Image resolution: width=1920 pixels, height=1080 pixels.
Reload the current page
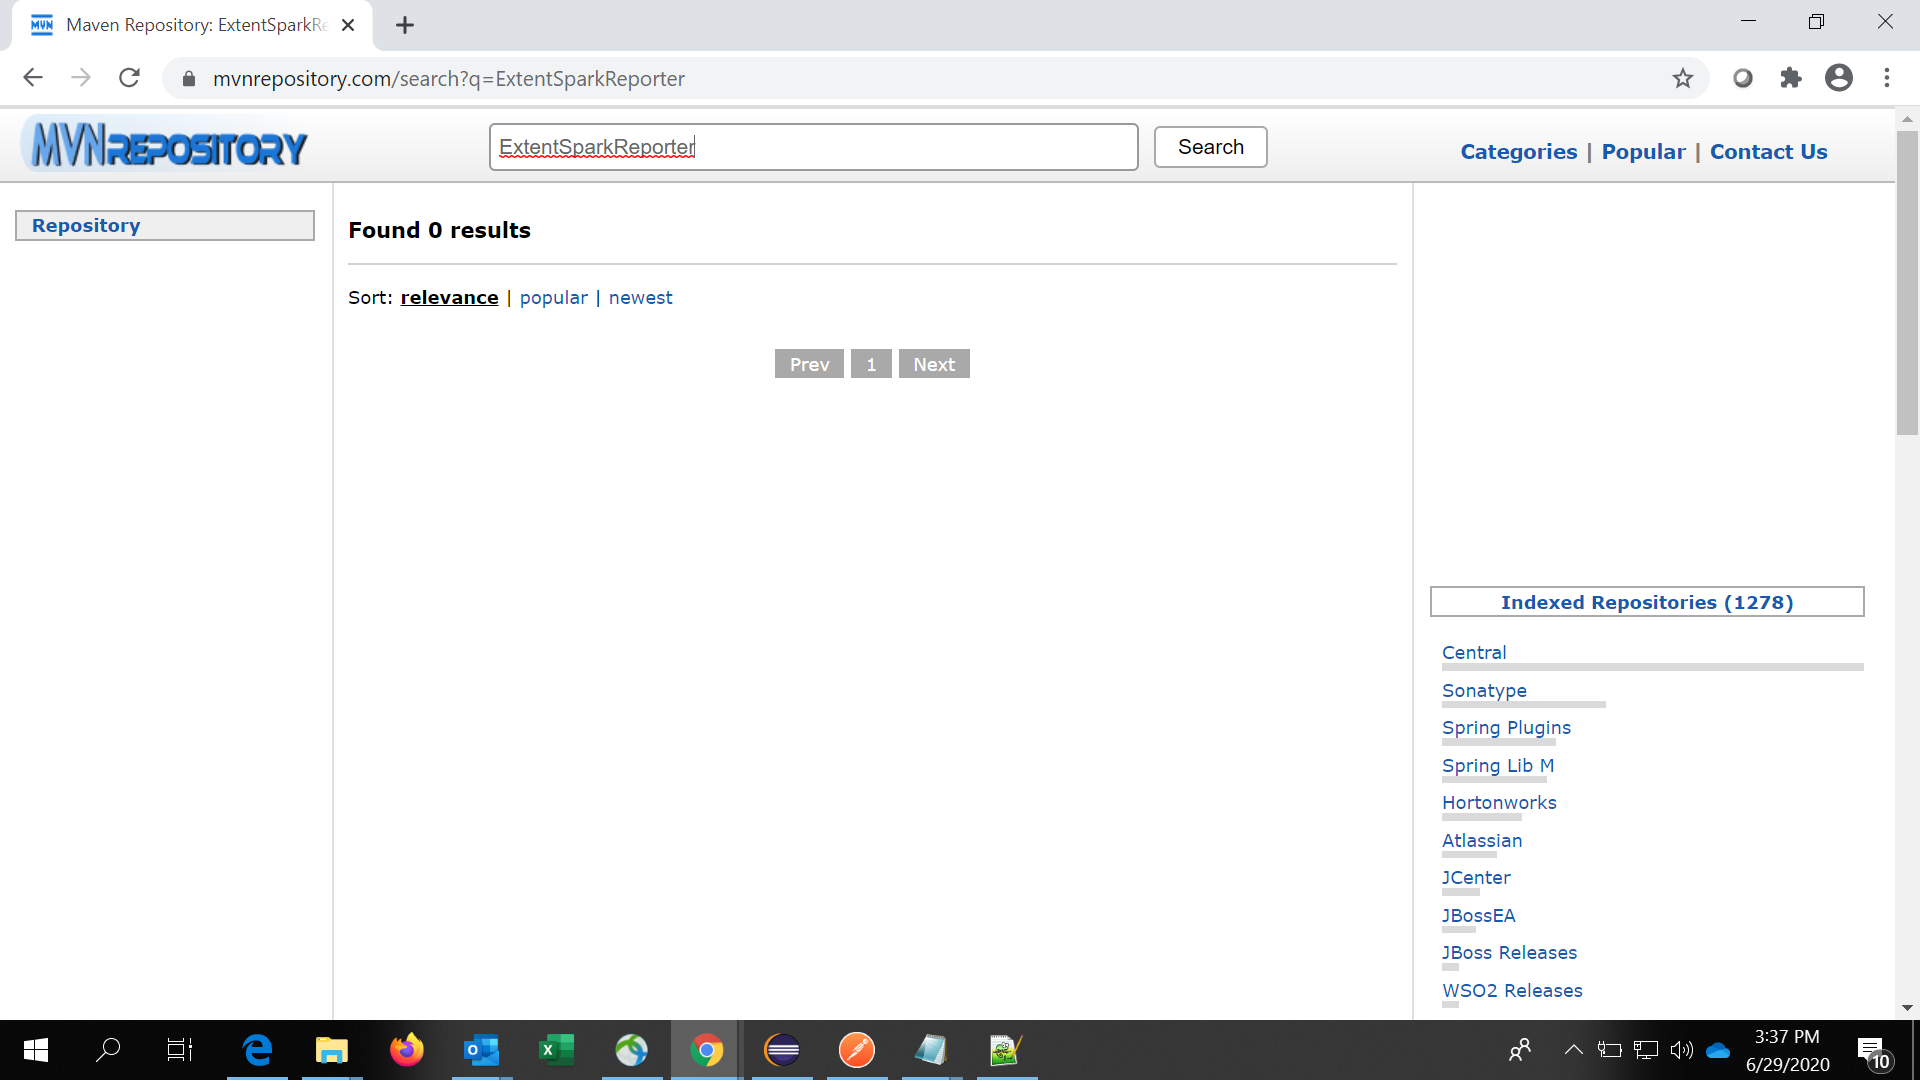coord(129,77)
